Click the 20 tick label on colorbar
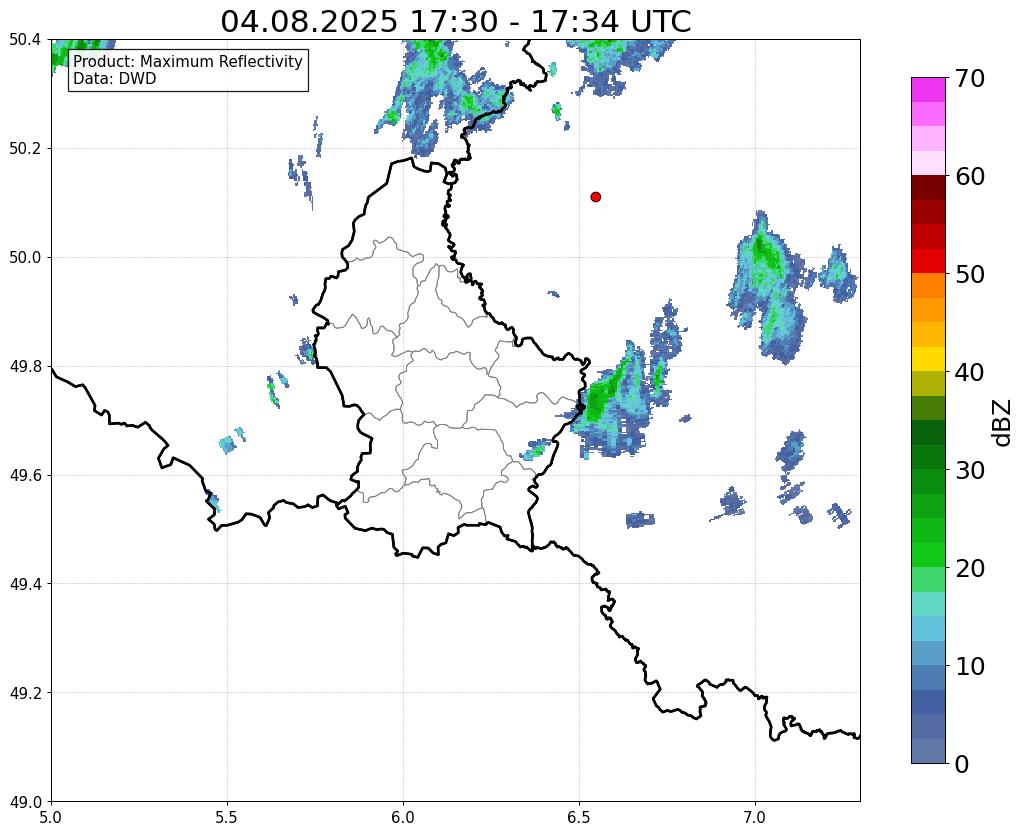The height and width of the screenshot is (834, 1023). click(x=969, y=568)
